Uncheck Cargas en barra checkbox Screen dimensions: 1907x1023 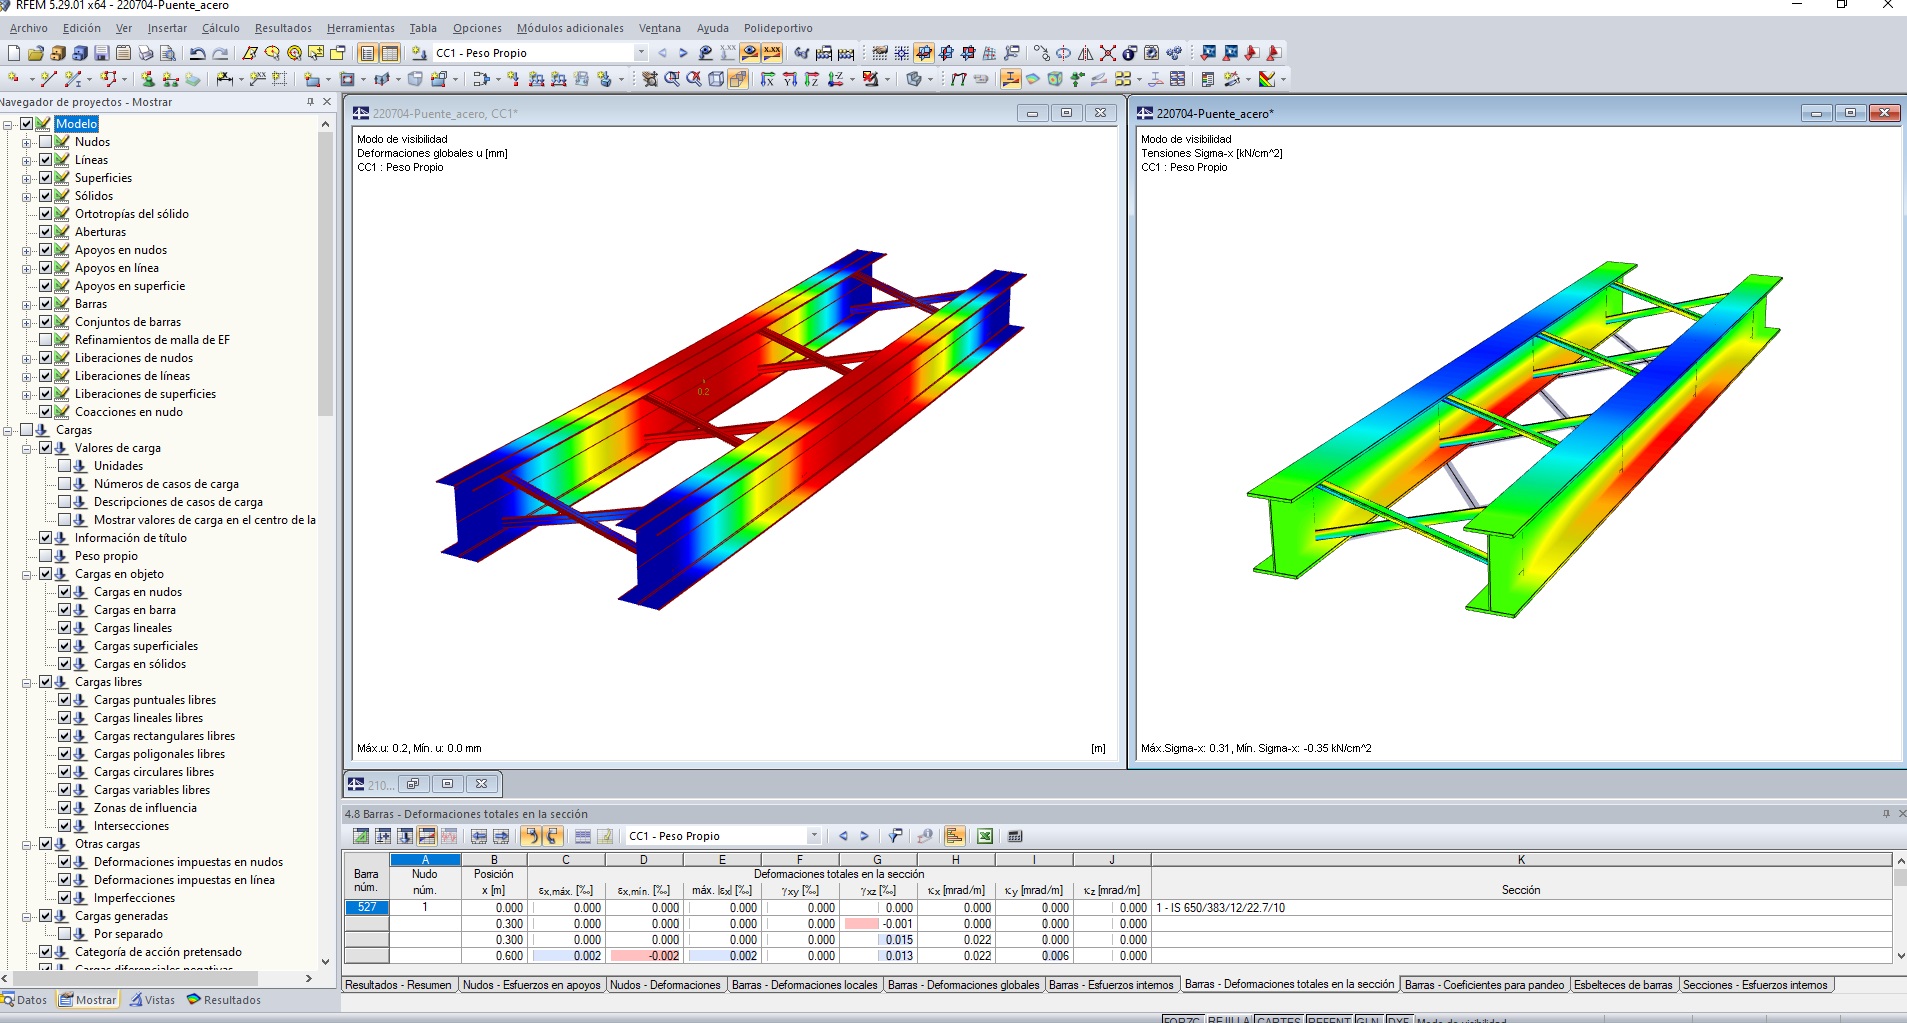(x=65, y=610)
